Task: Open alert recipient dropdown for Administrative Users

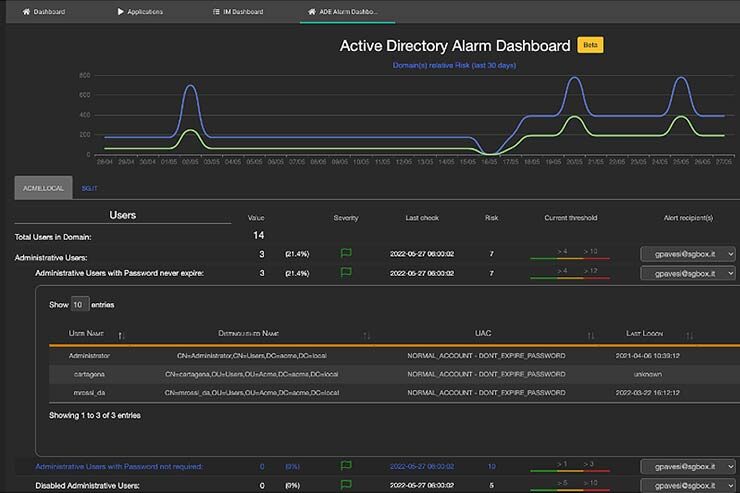Action: [x=688, y=254]
